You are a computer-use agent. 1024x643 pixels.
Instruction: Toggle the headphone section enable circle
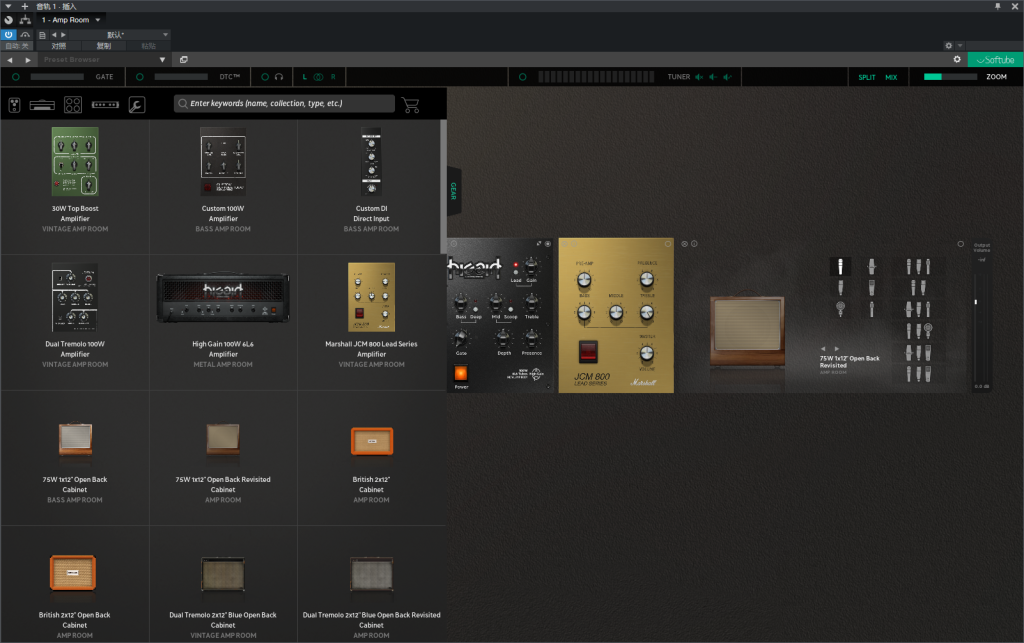point(264,77)
